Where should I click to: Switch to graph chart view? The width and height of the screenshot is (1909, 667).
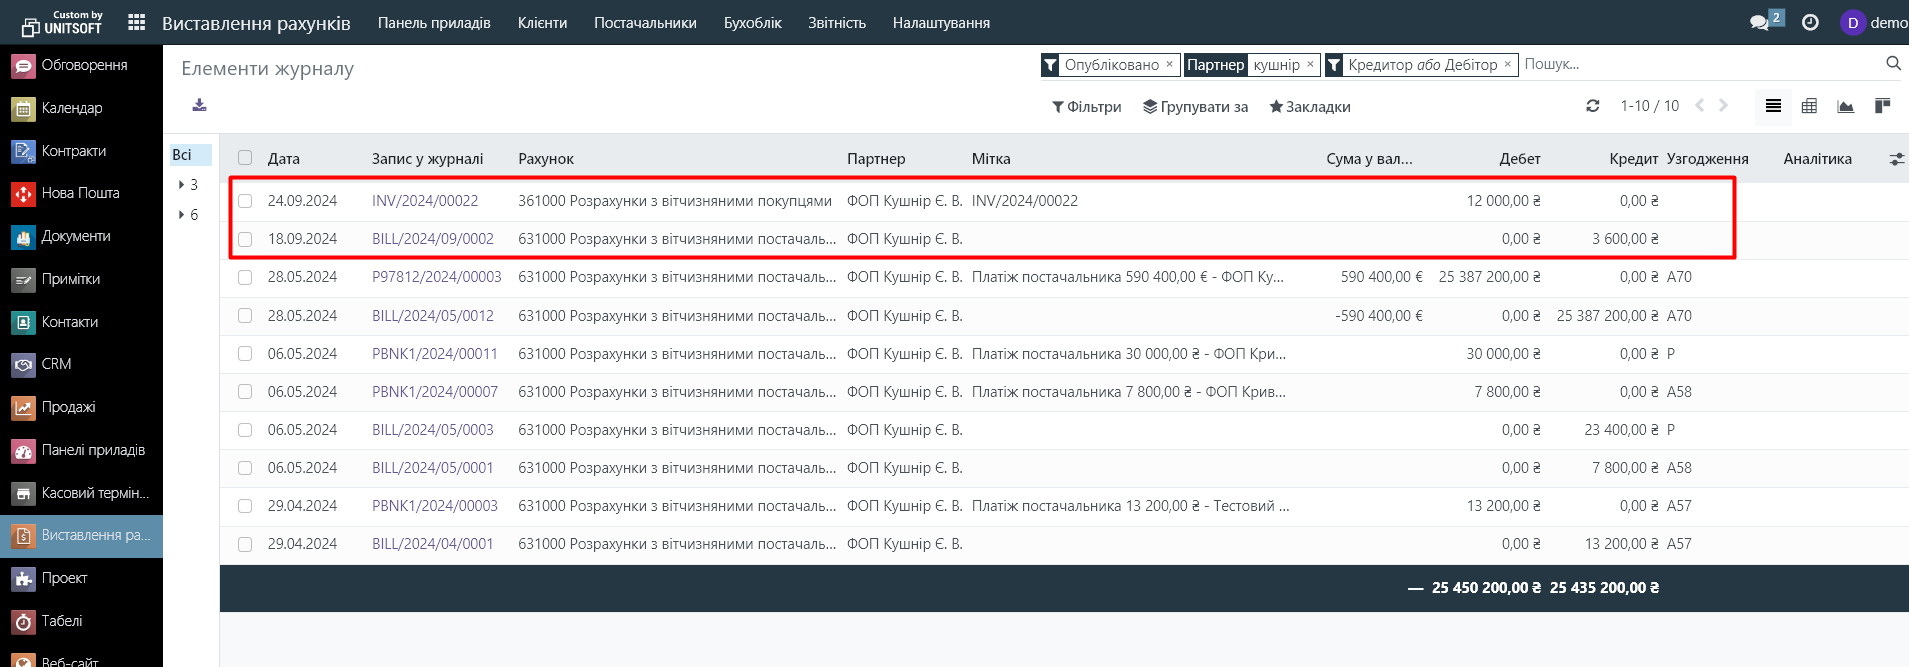(1845, 106)
